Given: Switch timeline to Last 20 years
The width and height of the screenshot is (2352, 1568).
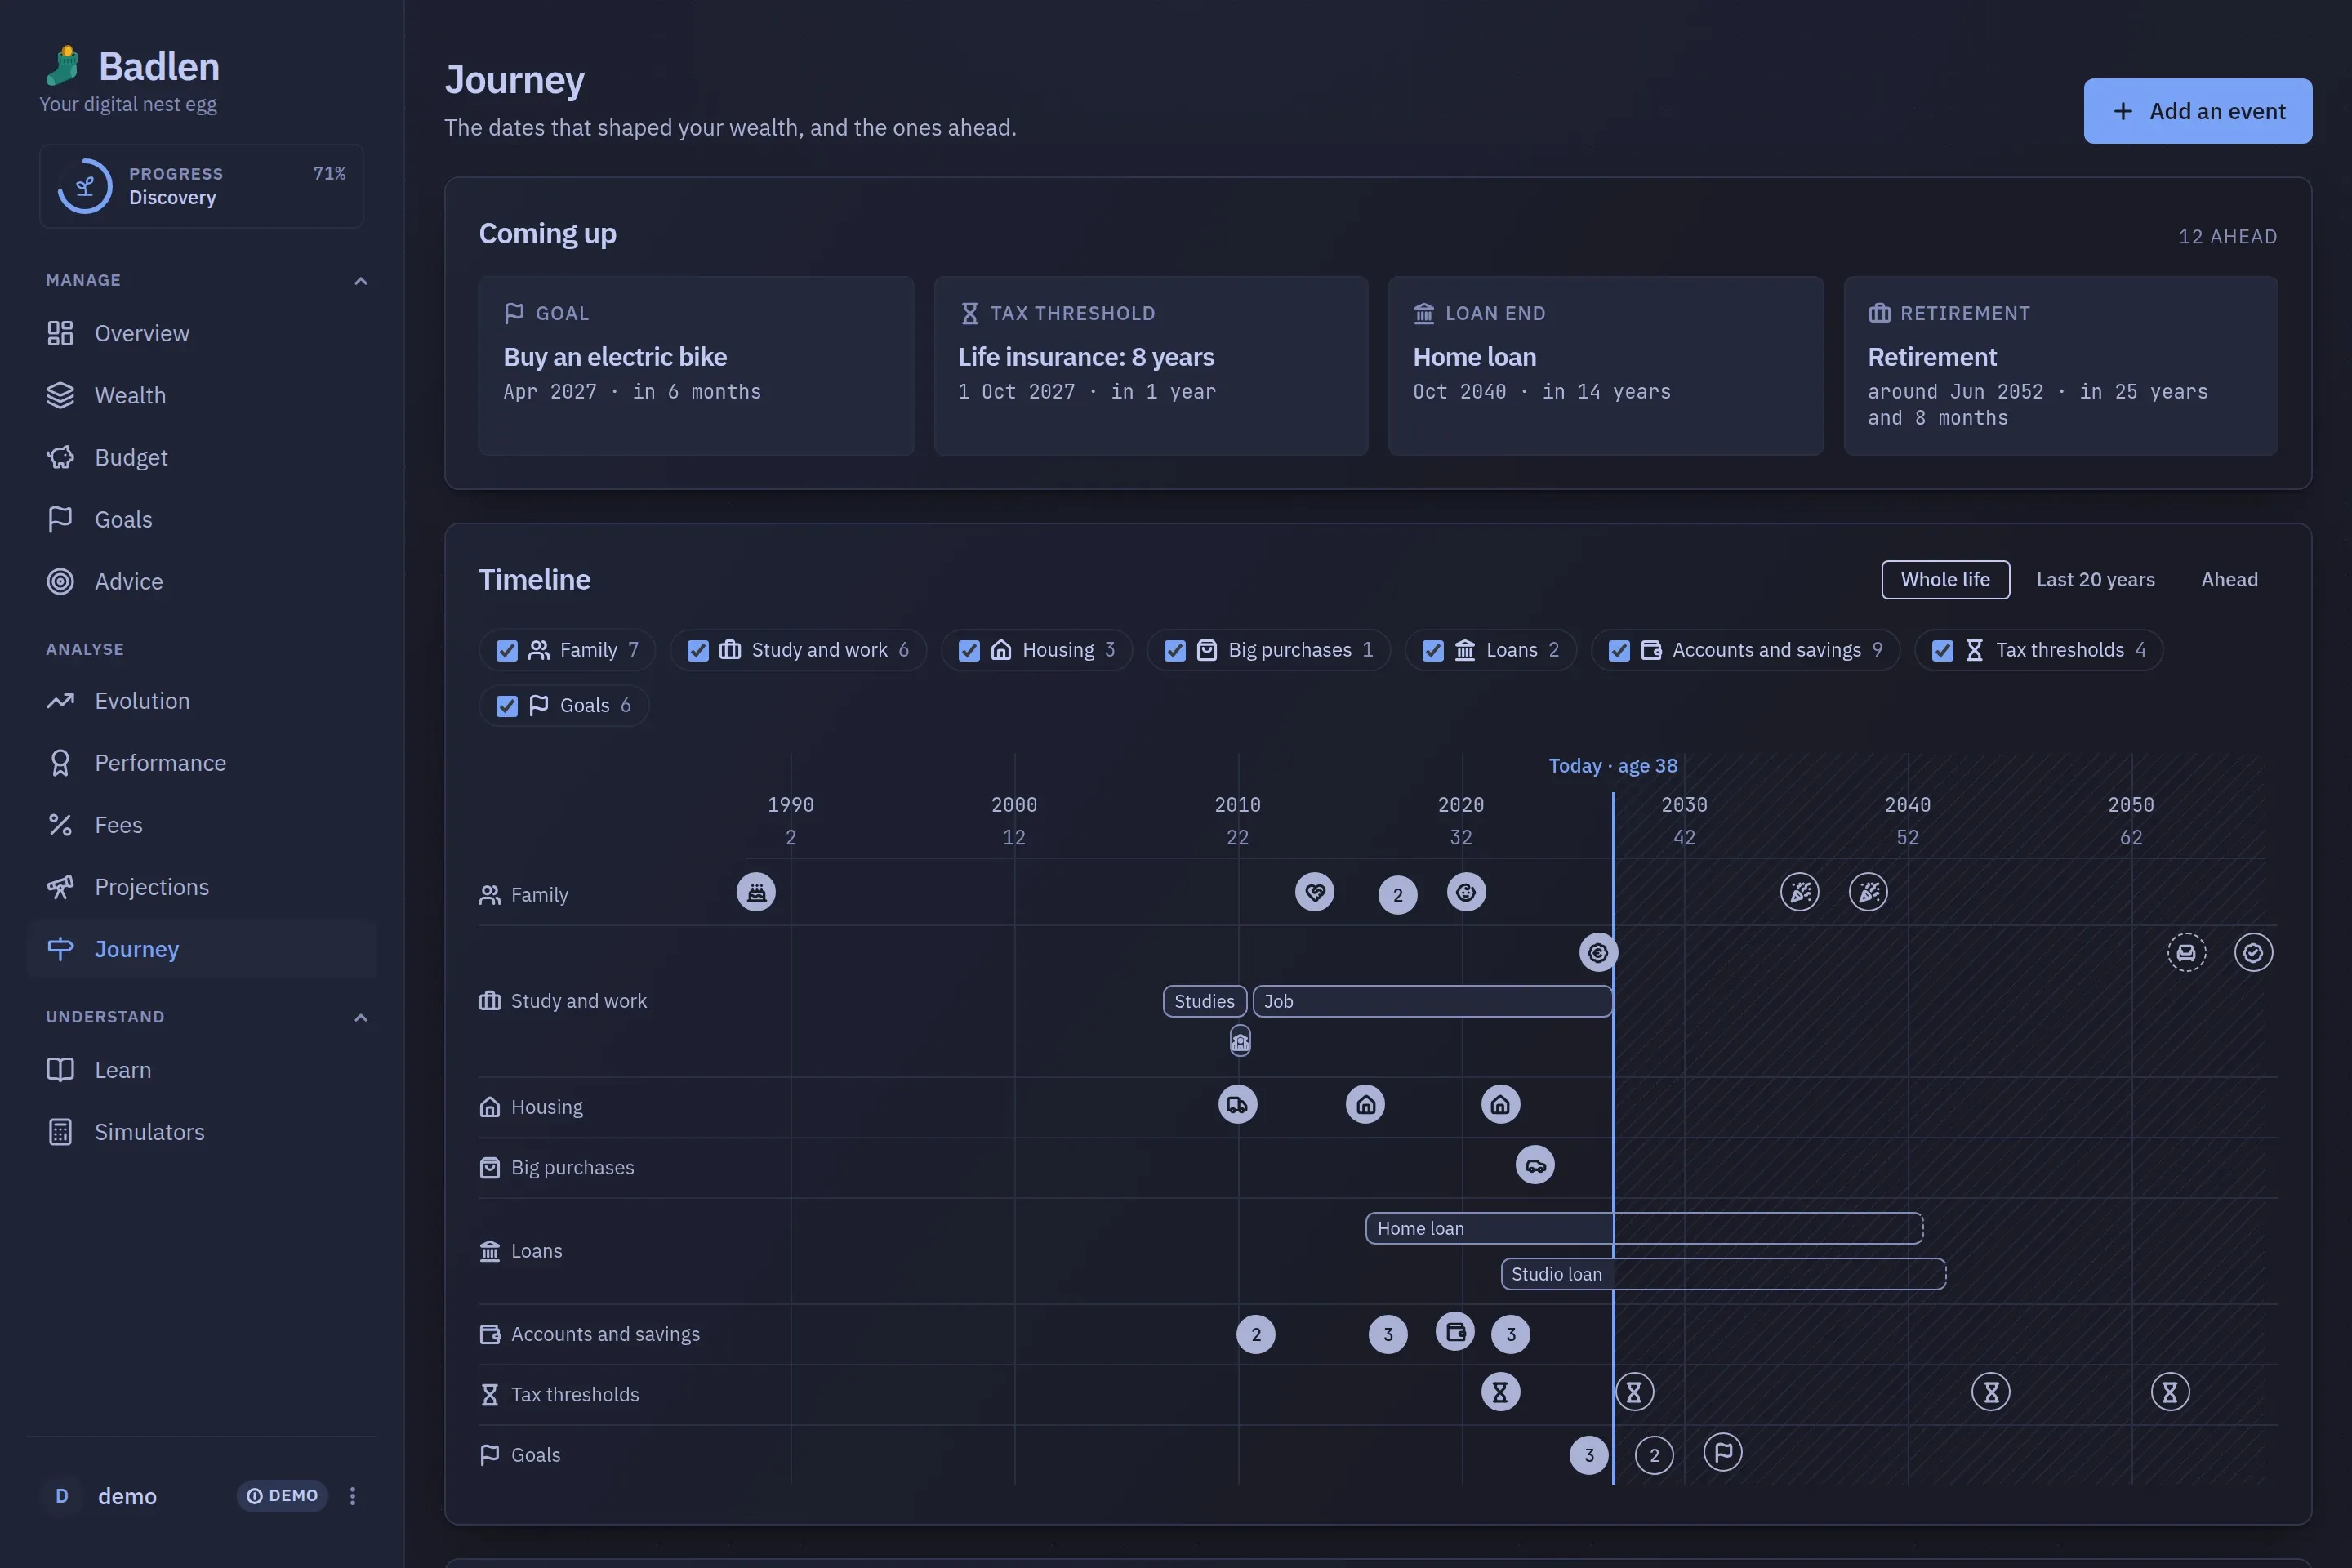Looking at the screenshot, I should (x=2095, y=580).
